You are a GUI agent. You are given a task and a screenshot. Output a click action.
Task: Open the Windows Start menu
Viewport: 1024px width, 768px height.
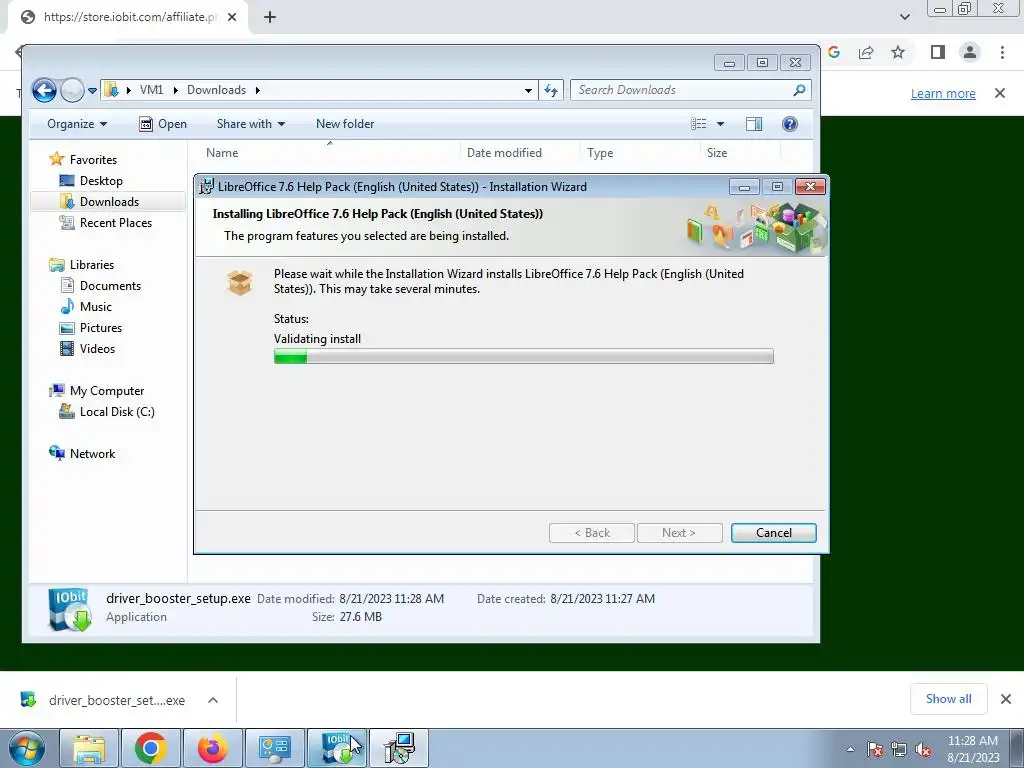pyautogui.click(x=26, y=748)
